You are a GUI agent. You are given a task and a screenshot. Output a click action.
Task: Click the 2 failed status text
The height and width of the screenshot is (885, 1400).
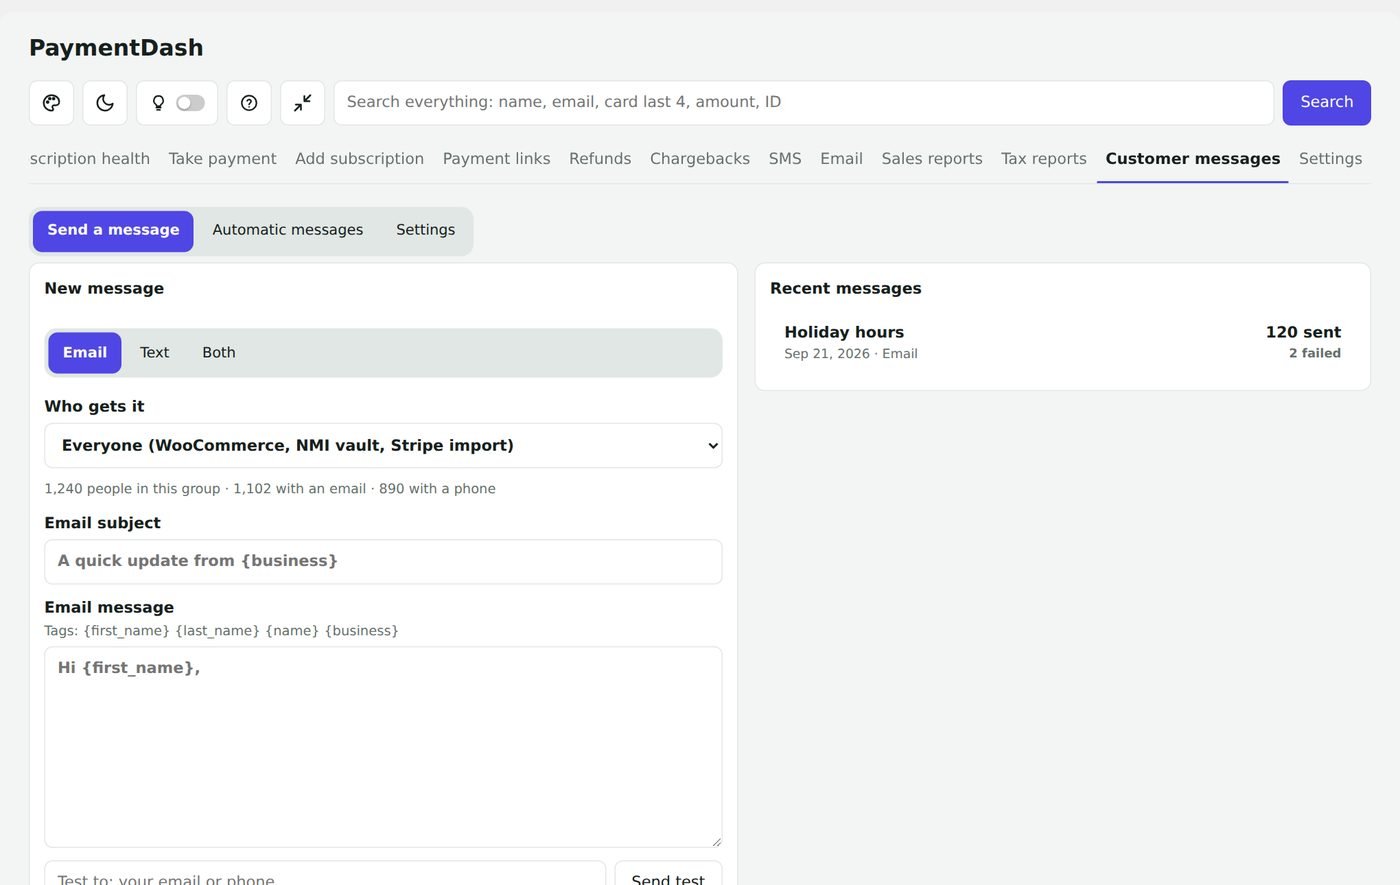tap(1315, 354)
